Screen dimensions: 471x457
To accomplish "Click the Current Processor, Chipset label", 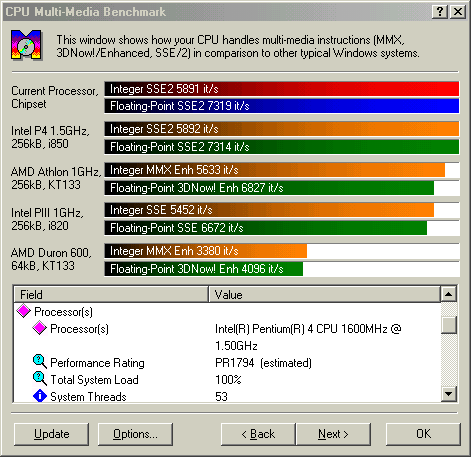I will pos(55,97).
